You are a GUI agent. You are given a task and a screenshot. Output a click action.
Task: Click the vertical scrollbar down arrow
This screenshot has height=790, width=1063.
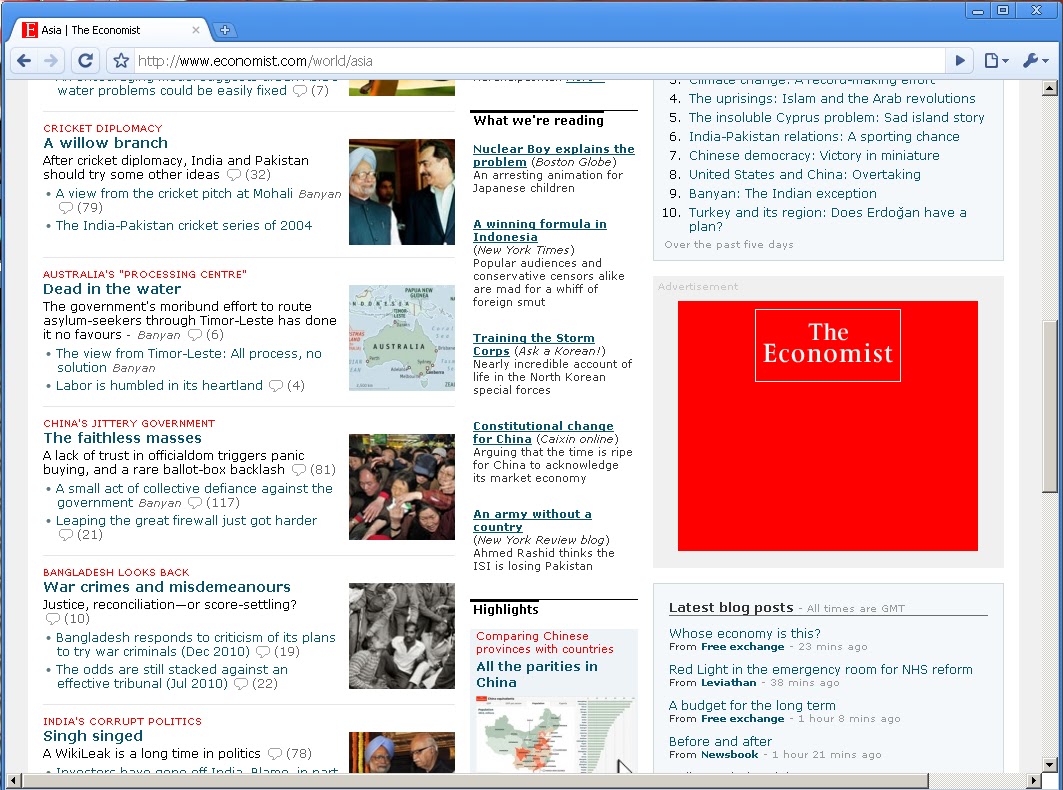coord(1049,765)
